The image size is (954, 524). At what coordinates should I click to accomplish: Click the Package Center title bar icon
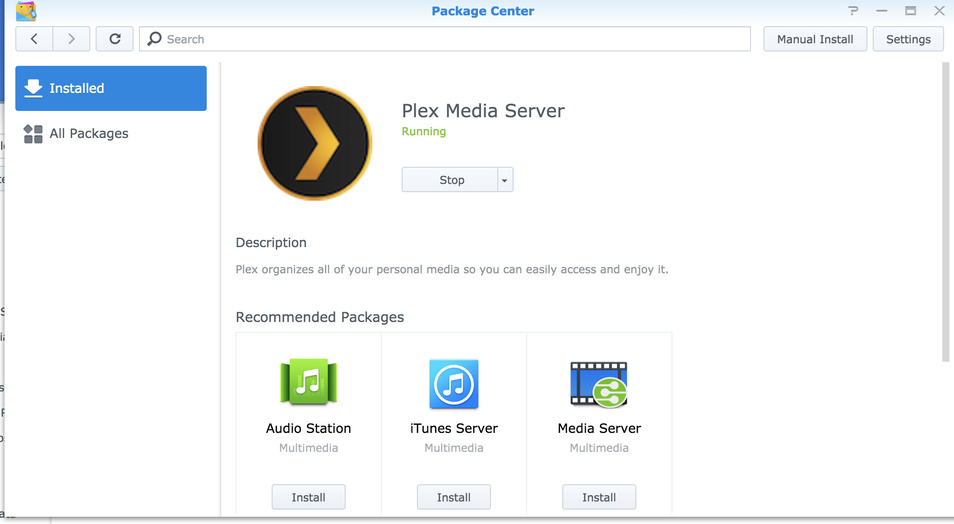coord(26,11)
